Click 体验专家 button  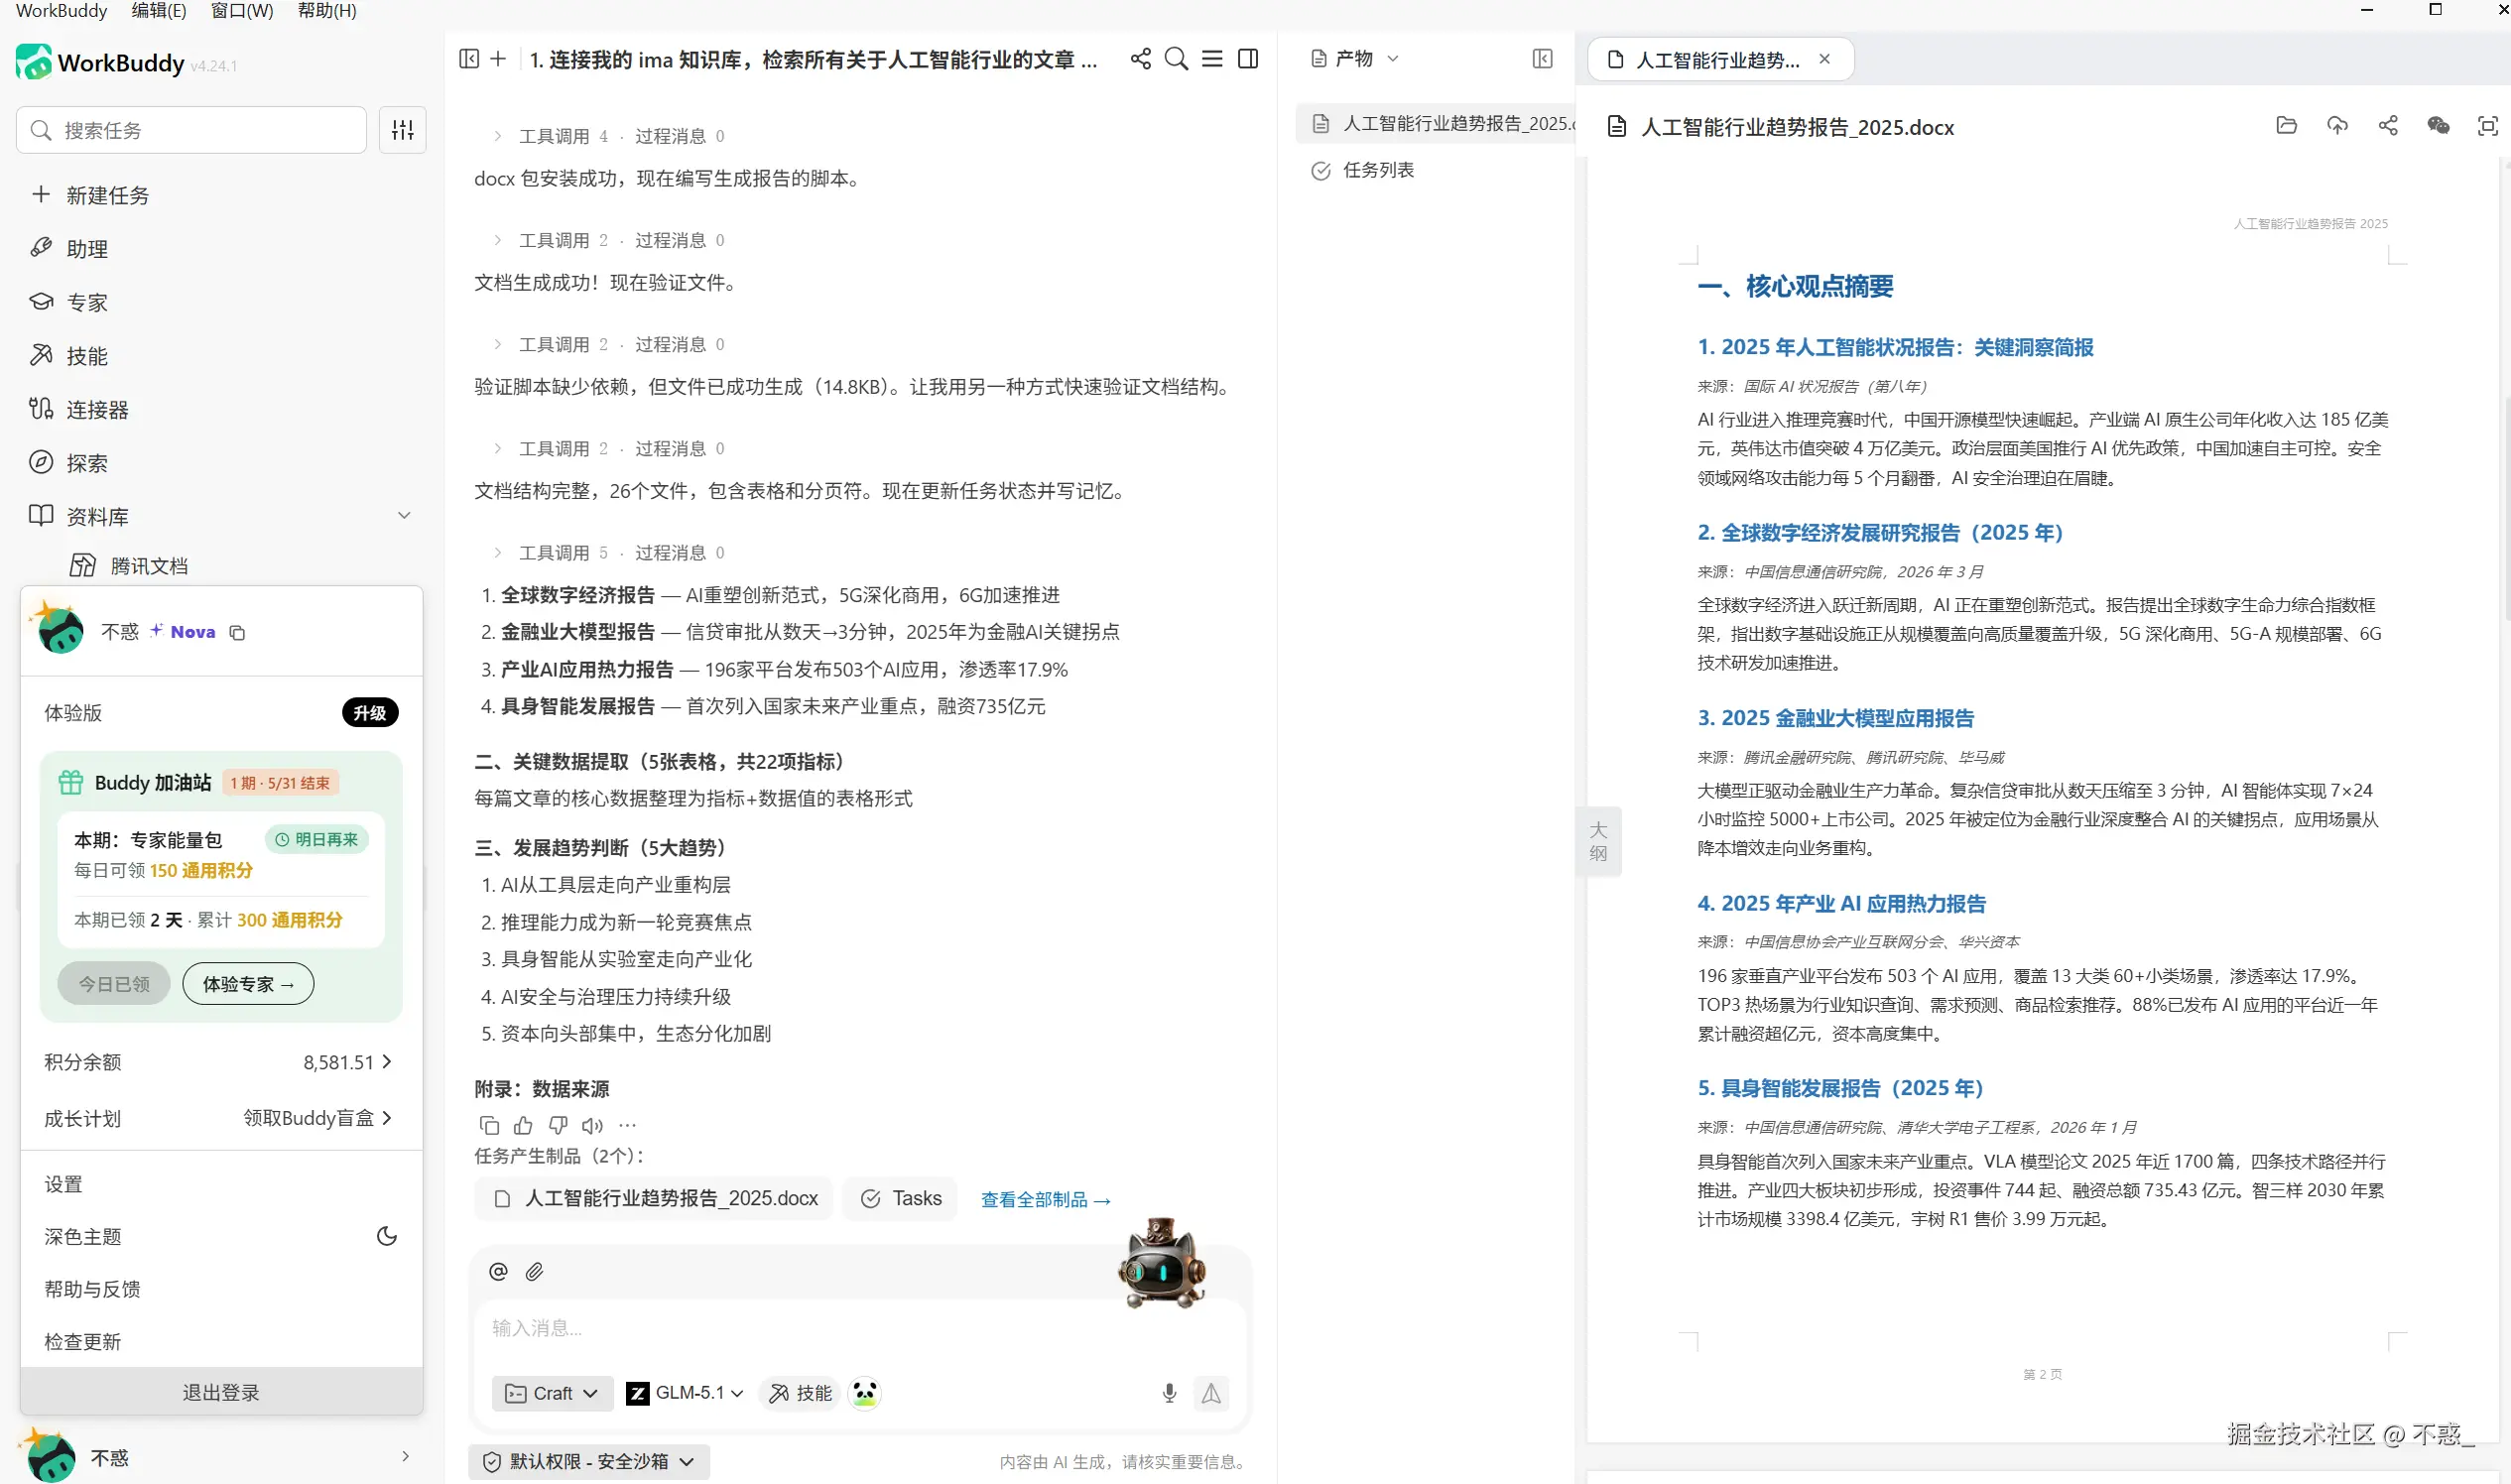pyautogui.click(x=248, y=984)
